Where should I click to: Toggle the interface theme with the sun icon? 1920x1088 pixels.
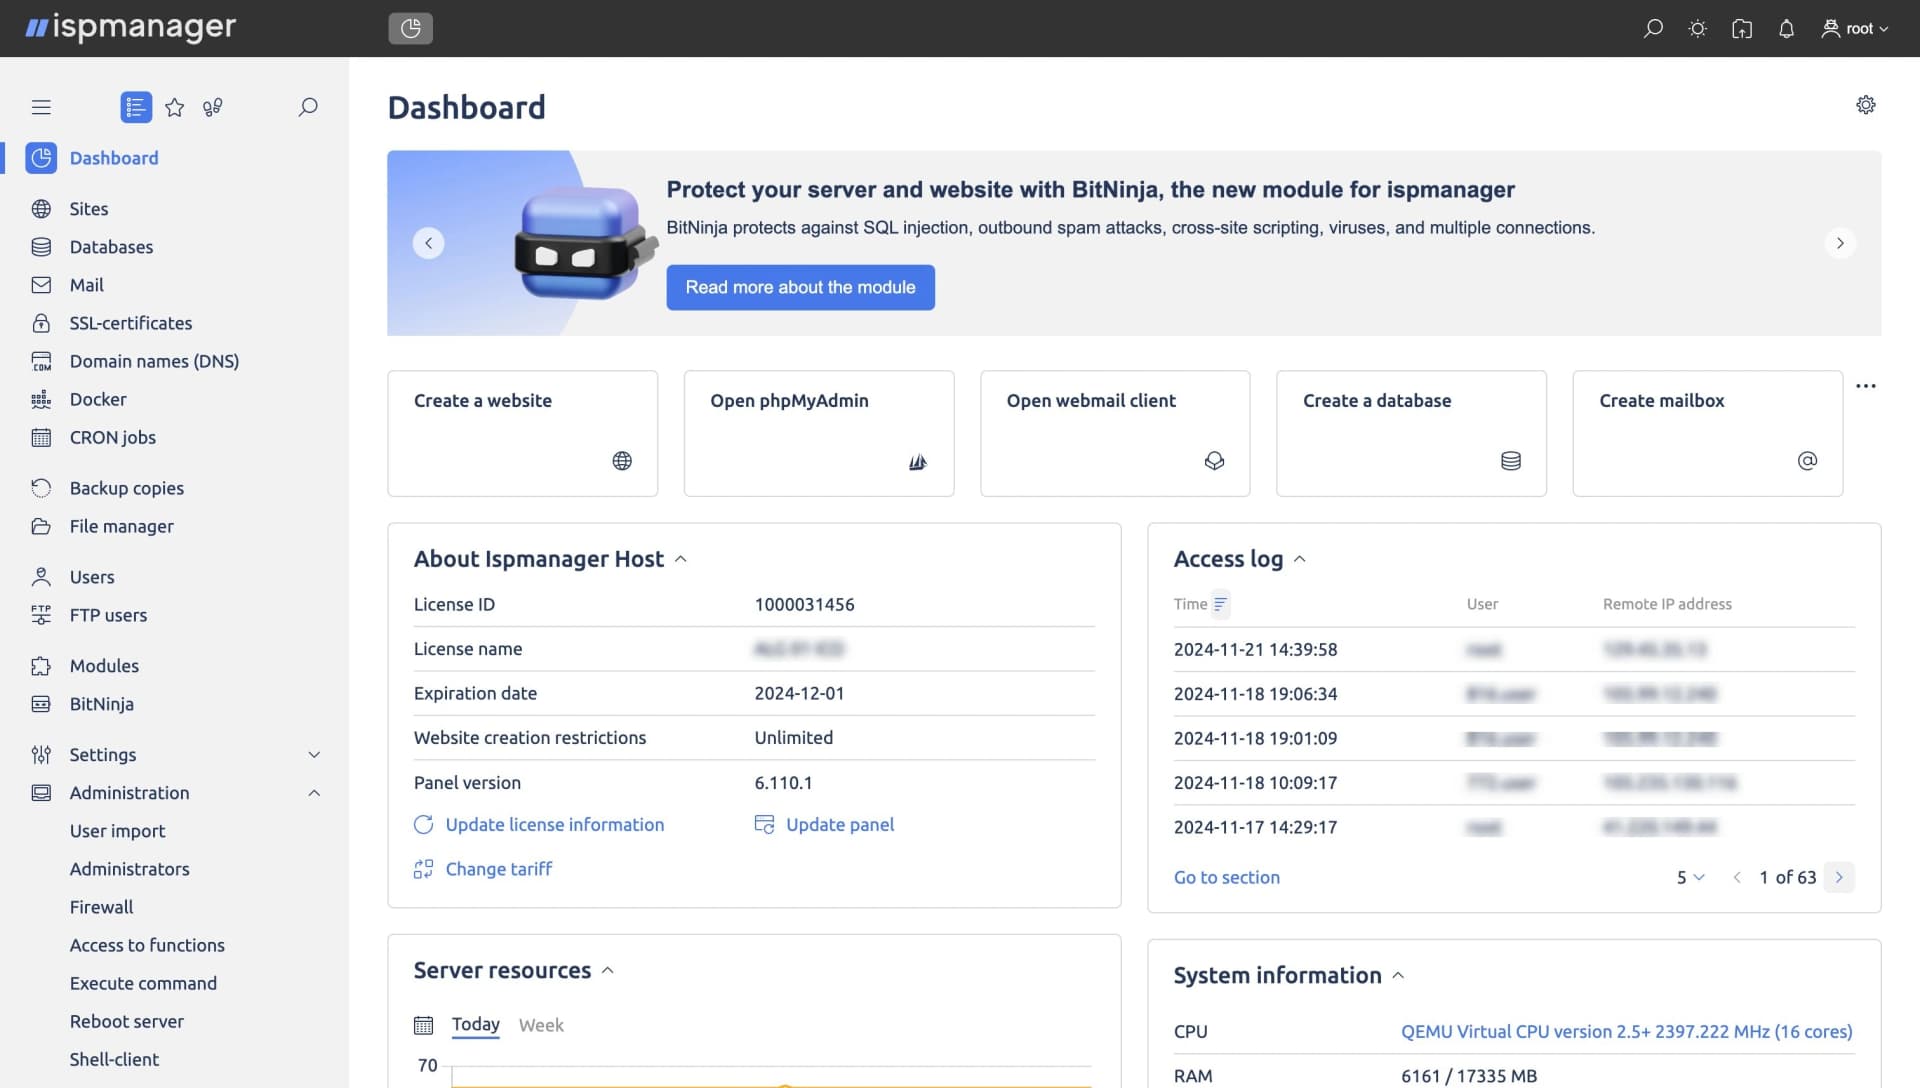1697,28
